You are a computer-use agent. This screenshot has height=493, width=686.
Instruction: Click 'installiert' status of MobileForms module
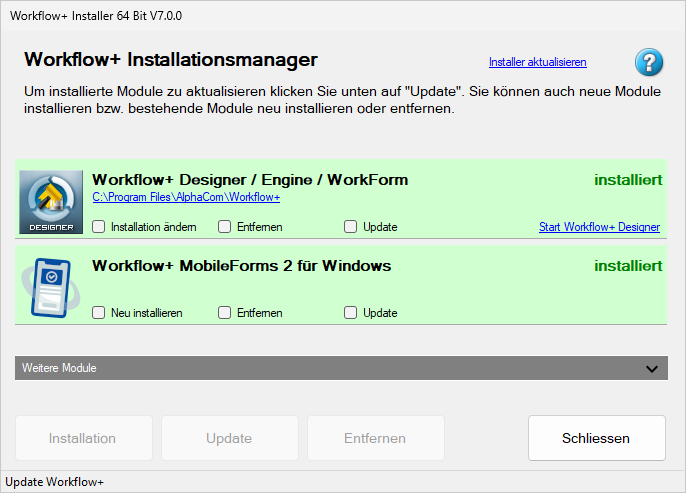628,266
